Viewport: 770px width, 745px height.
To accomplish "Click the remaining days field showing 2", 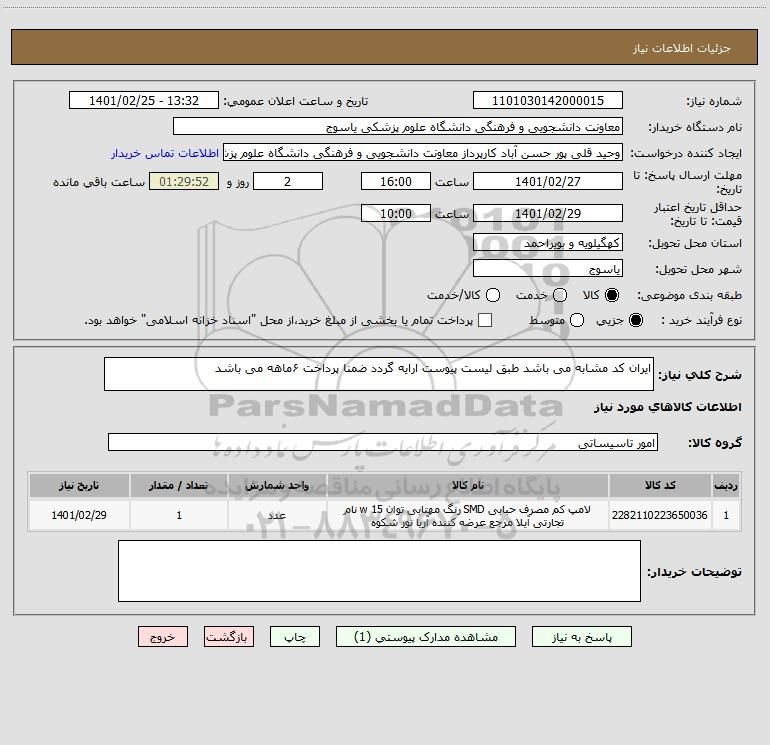I will click(288, 181).
